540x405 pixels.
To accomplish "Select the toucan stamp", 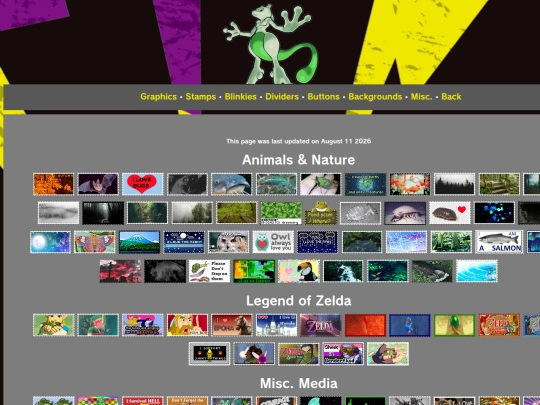I will (299, 271).
